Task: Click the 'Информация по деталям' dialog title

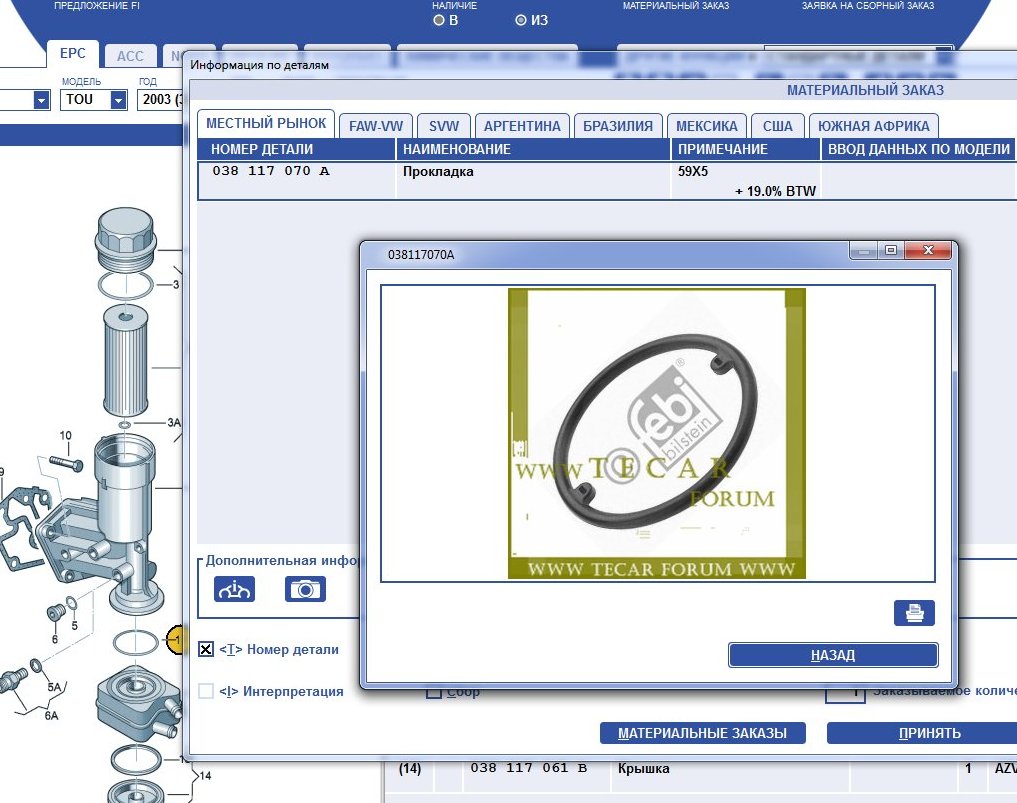Action: [259, 65]
